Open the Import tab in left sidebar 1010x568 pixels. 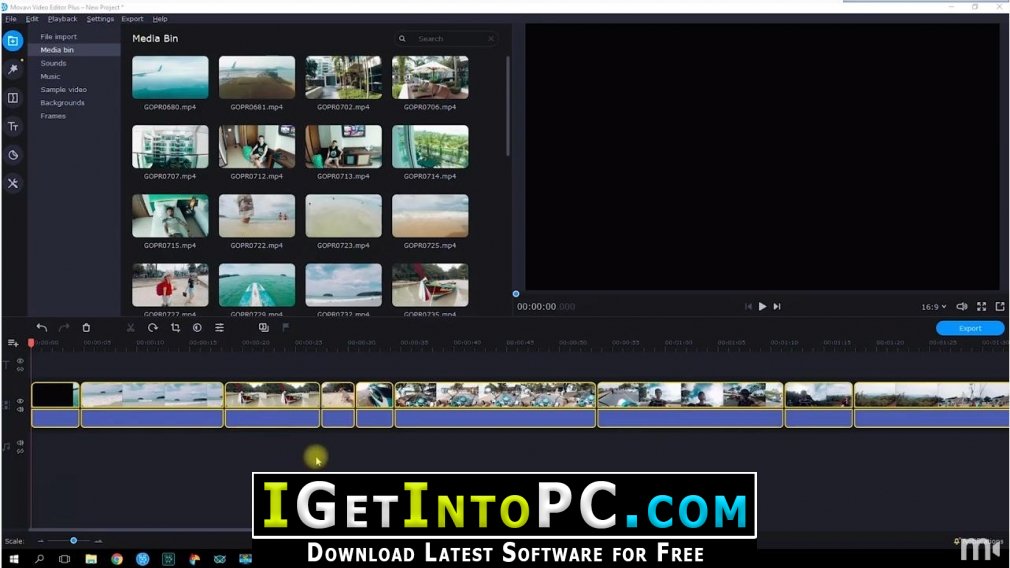coord(13,41)
